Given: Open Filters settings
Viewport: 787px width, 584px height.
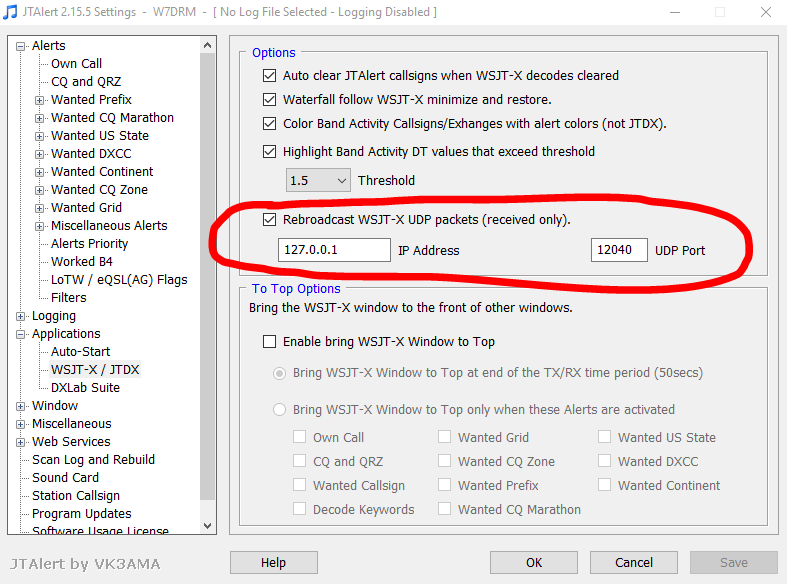Looking at the screenshot, I should (69, 298).
